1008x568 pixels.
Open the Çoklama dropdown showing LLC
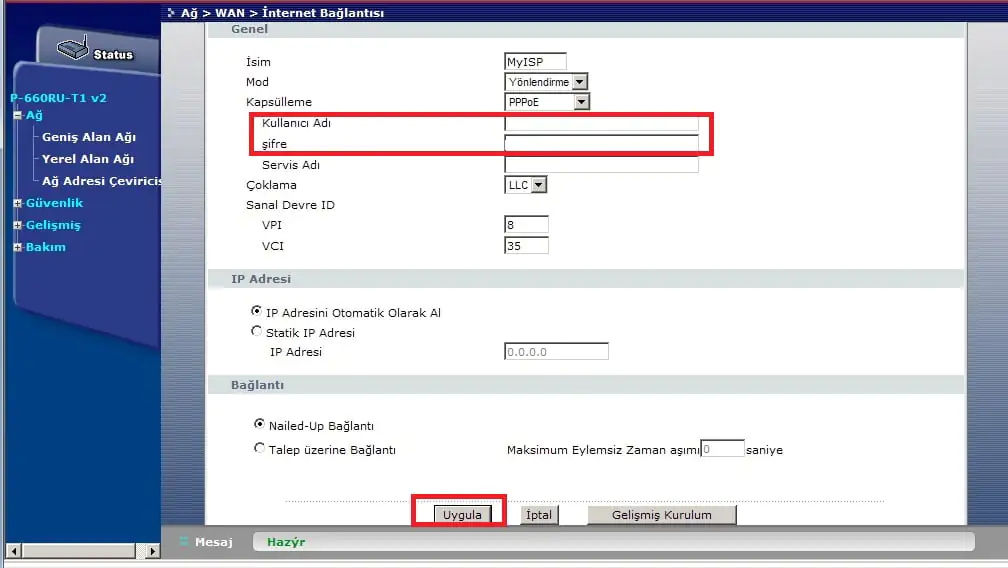[x=526, y=185]
